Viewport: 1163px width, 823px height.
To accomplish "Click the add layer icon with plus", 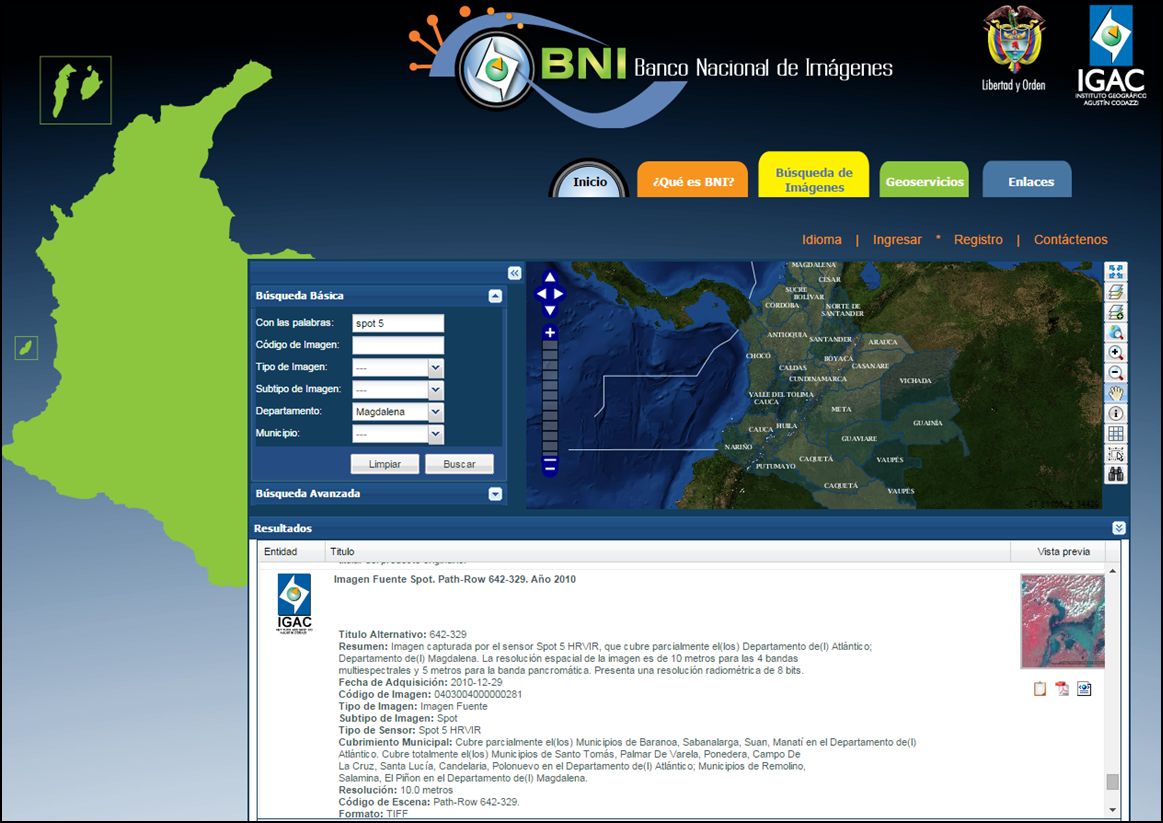I will click(1116, 312).
